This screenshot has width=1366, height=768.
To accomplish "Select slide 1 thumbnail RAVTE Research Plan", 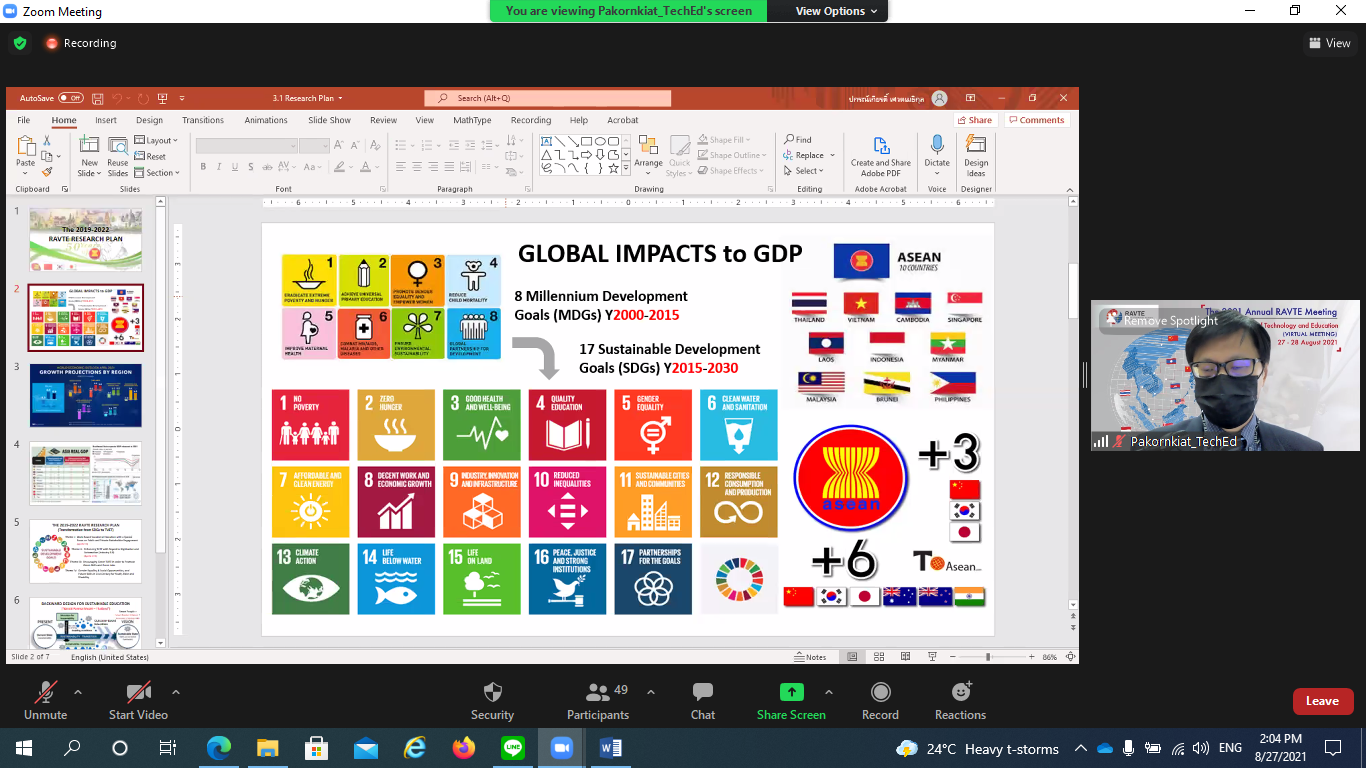I will pos(85,240).
